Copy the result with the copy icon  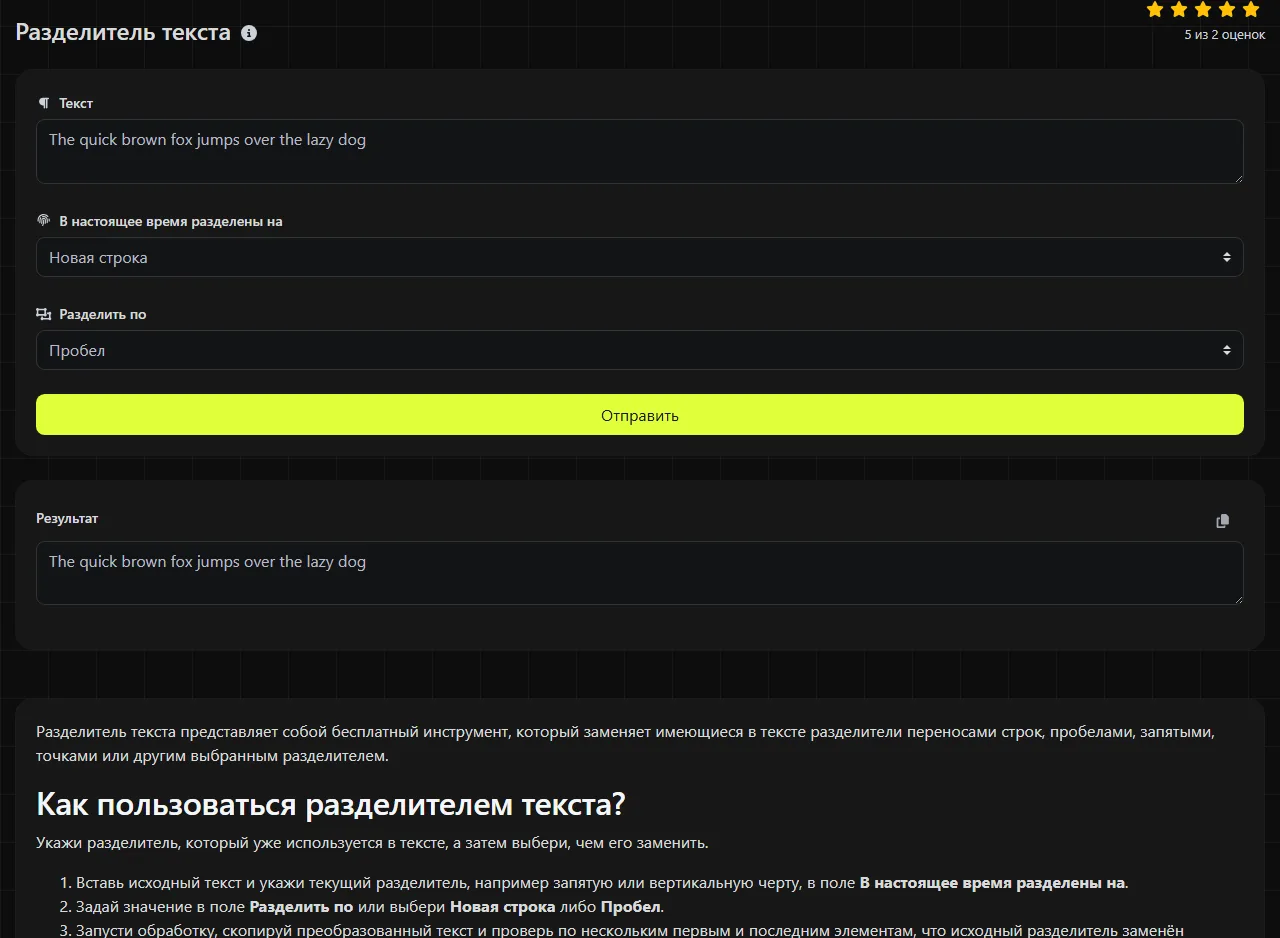(1222, 521)
